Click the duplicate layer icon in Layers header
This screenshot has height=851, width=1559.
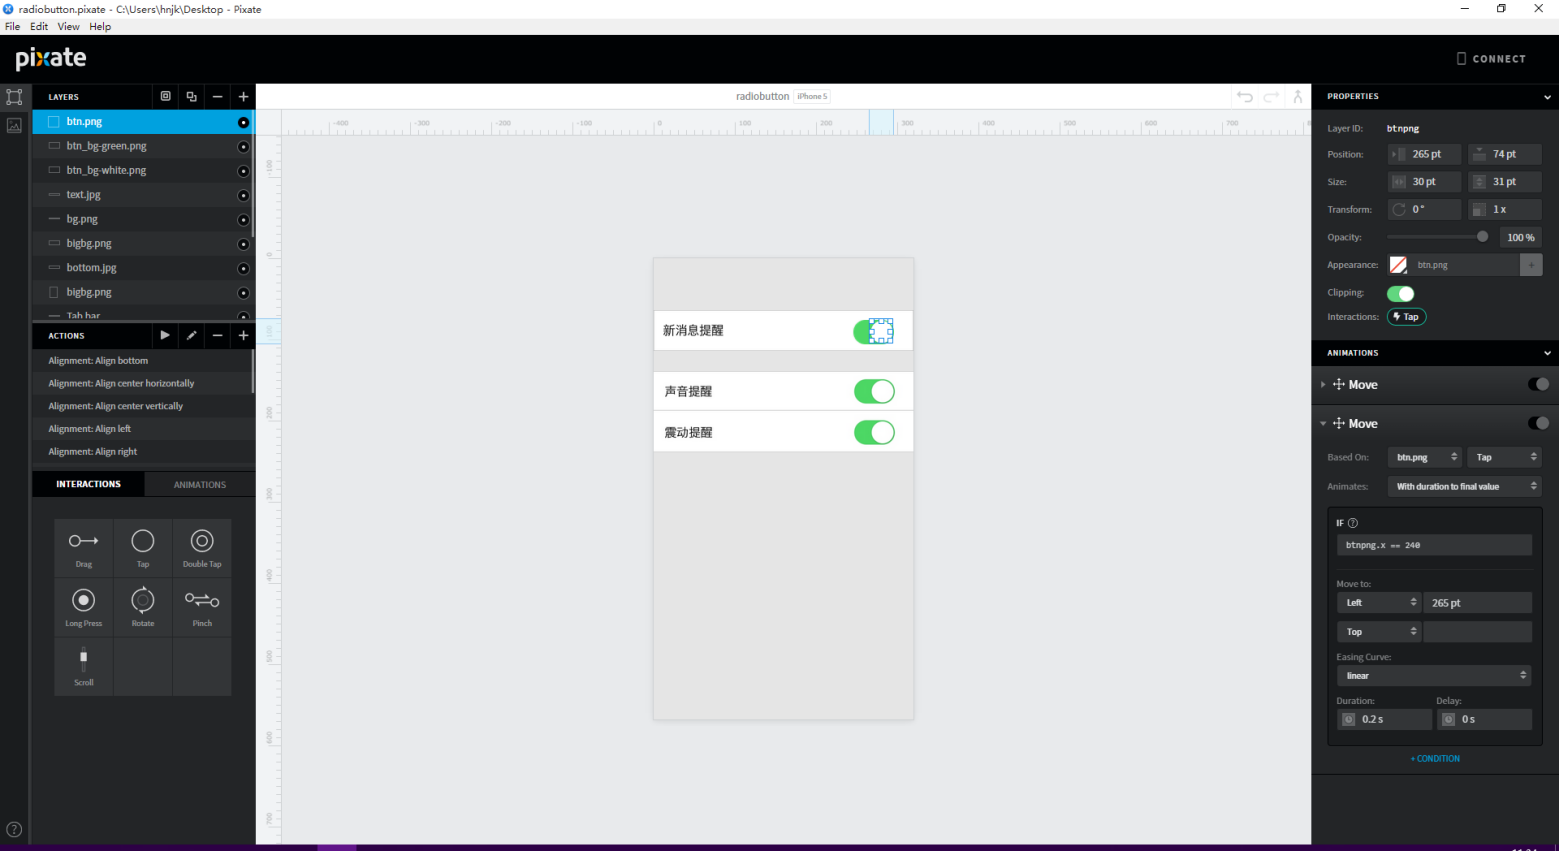click(192, 96)
